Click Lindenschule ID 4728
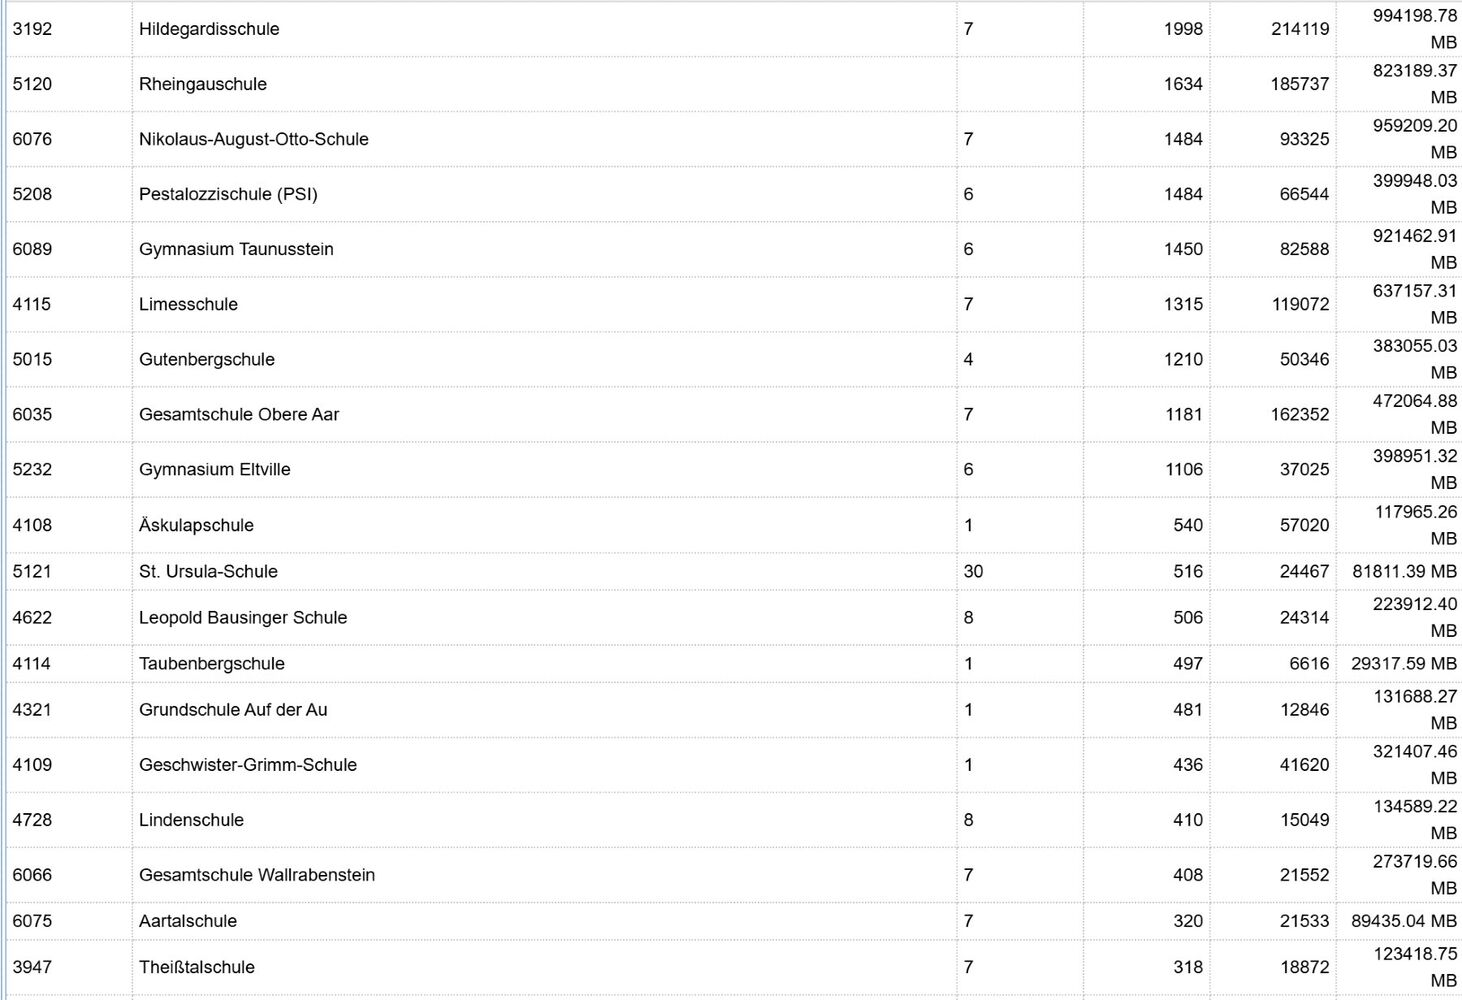 tap(32, 820)
